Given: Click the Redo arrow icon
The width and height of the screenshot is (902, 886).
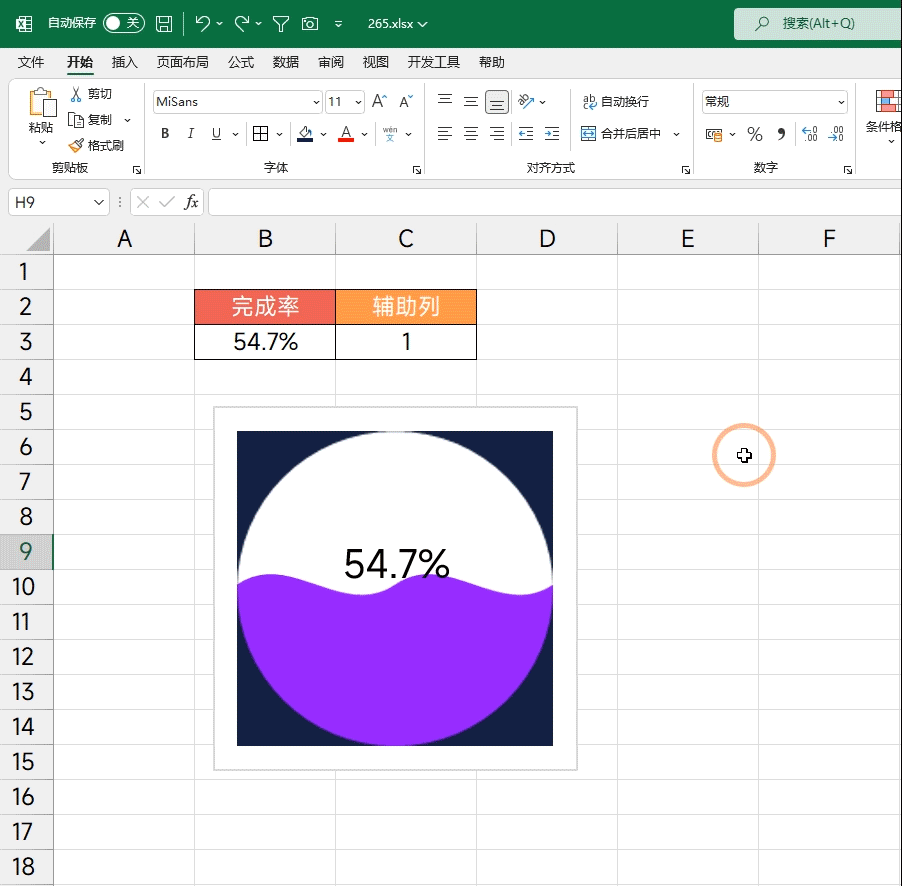Looking at the screenshot, I should point(242,24).
